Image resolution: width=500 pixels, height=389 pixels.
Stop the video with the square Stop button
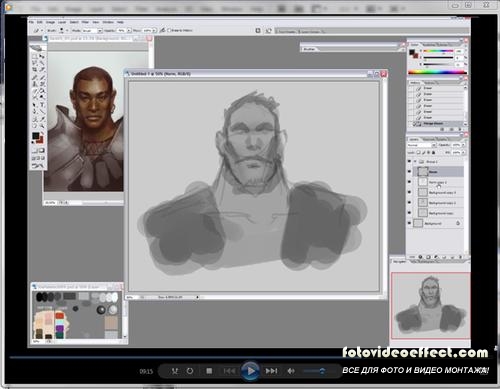pyautogui.click(x=209, y=371)
